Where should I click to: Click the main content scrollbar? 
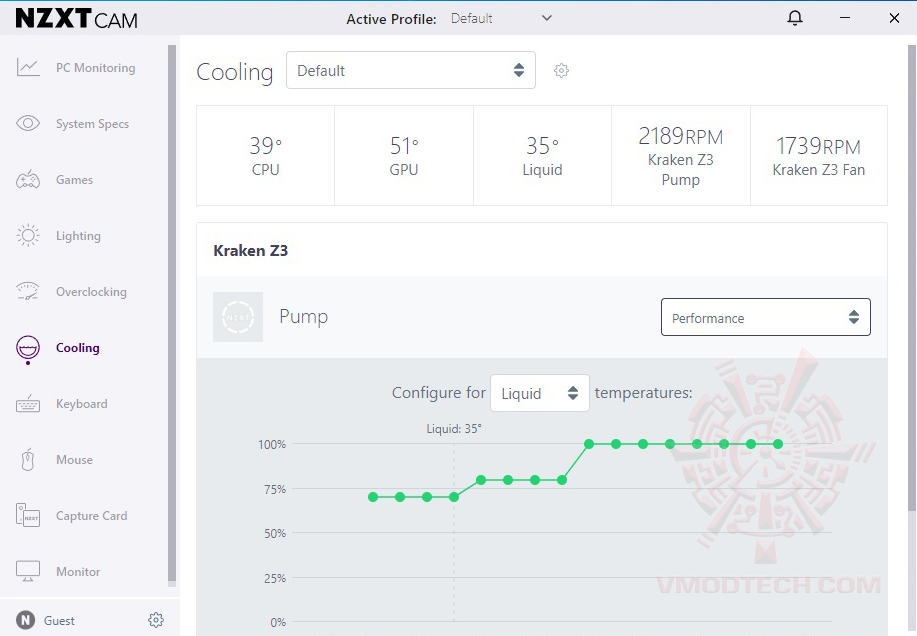[912, 278]
